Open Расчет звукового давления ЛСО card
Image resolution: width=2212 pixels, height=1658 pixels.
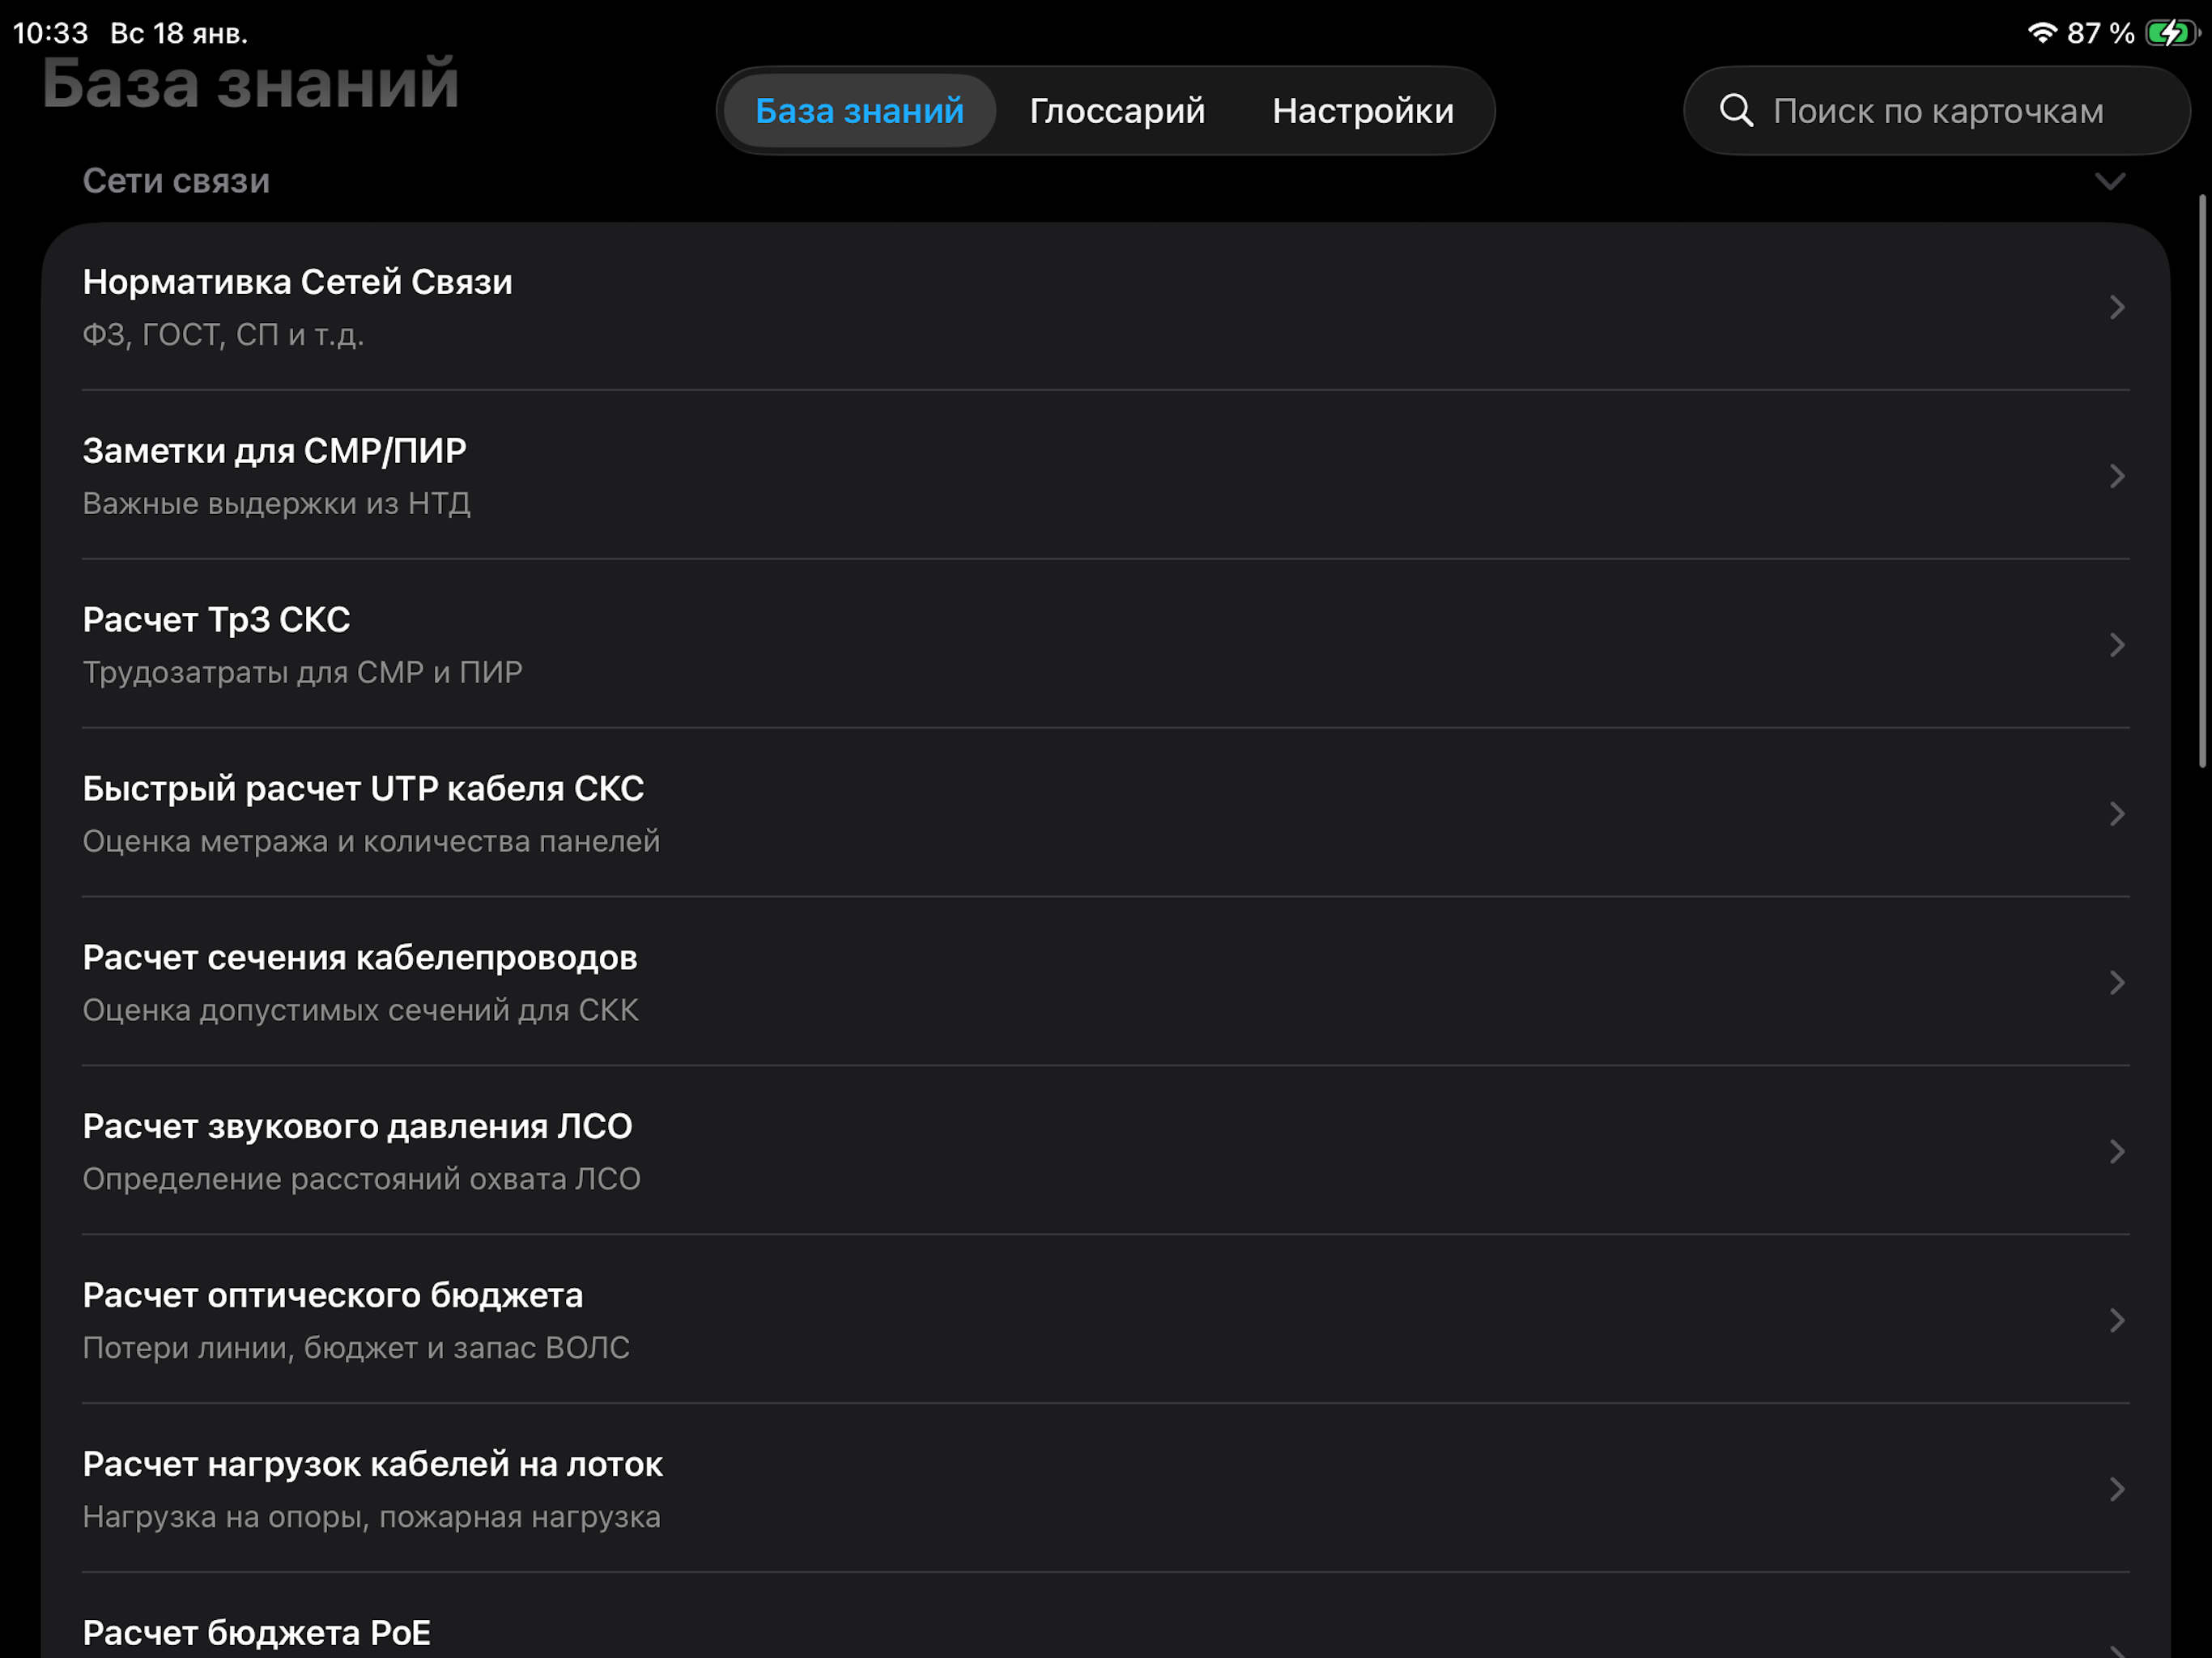(1105, 1151)
